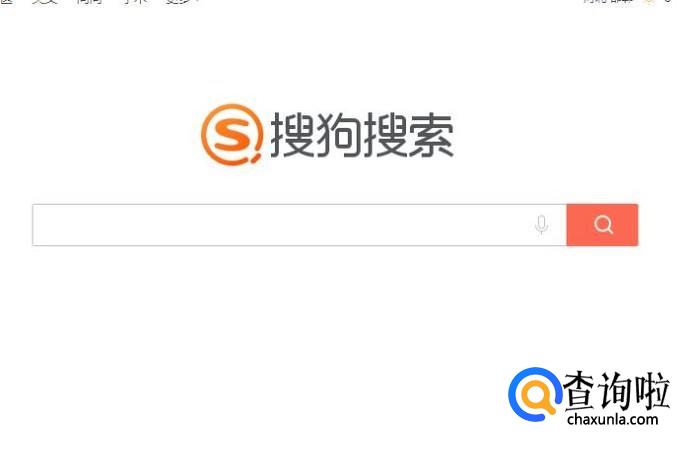Viewport: 682px width, 450px height.
Task: Click the weather icon in top-right bar
Action: point(648,2)
